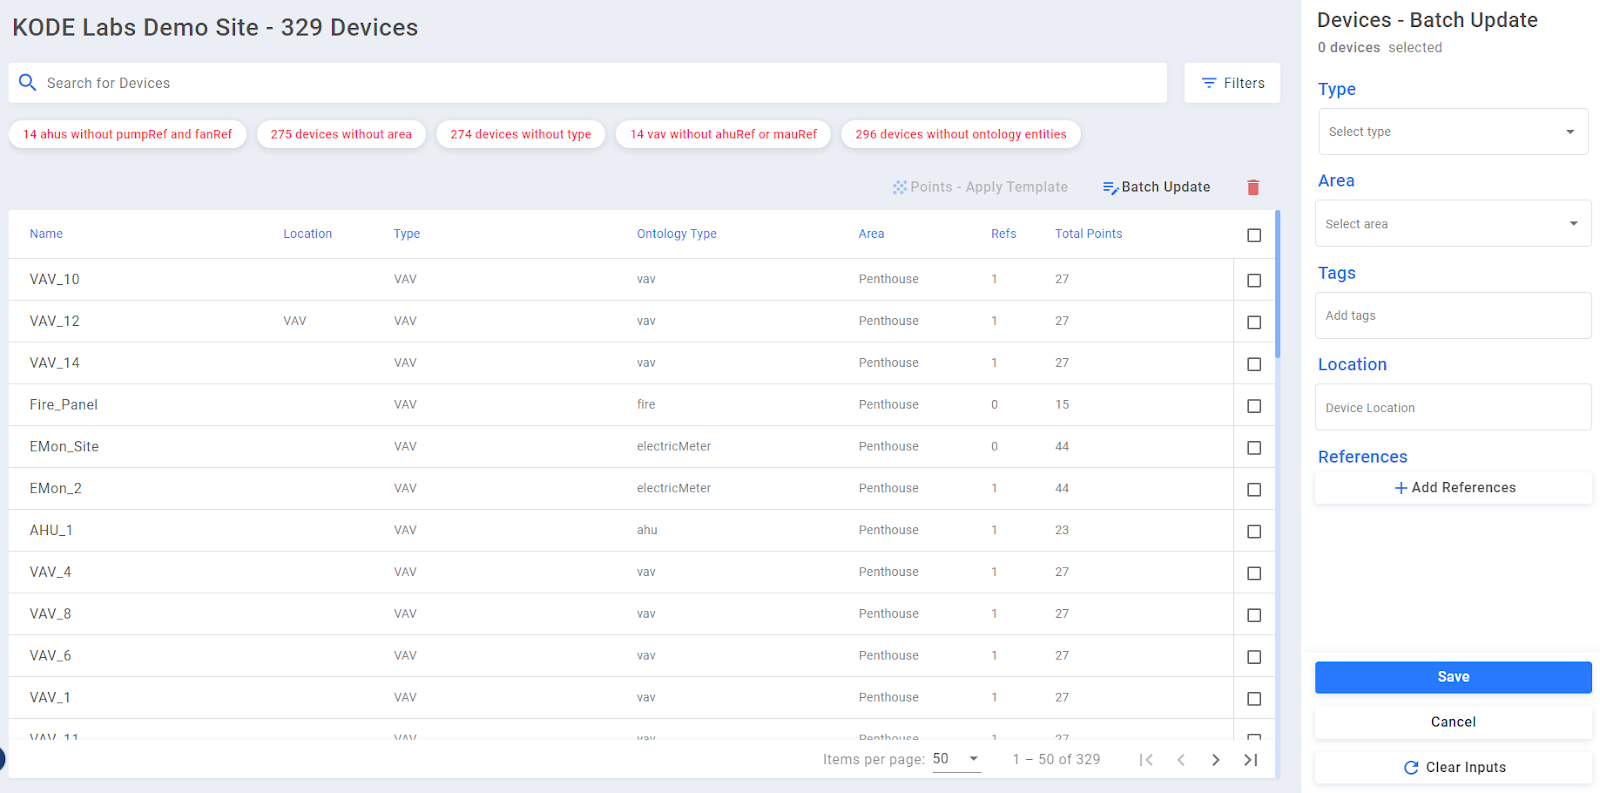Go to first page of results
Image resolution: width=1600 pixels, height=793 pixels.
(x=1146, y=760)
